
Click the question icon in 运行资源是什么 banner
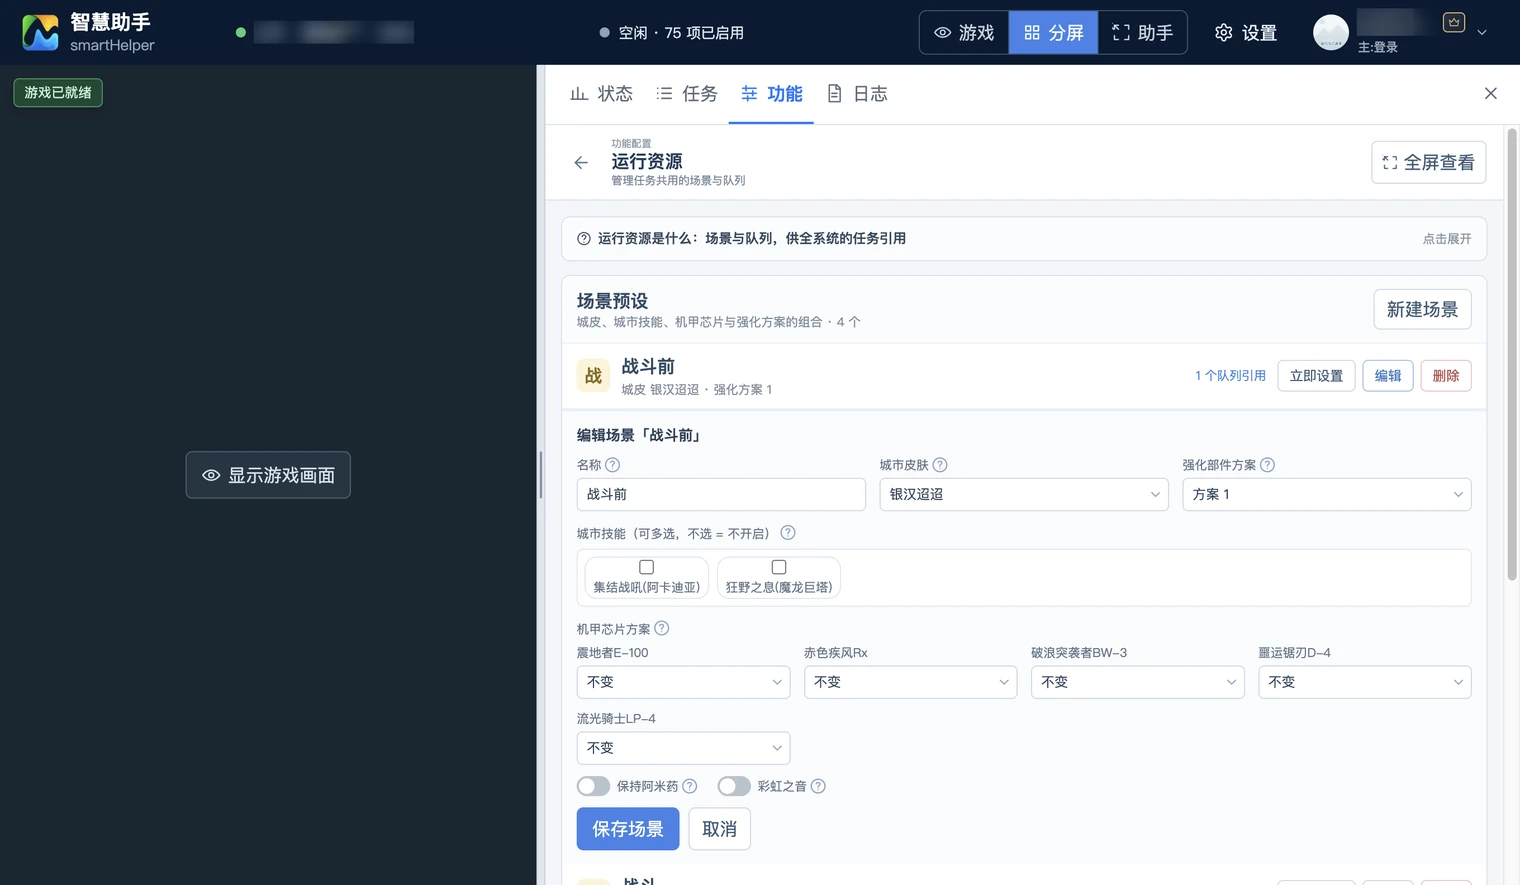click(584, 239)
